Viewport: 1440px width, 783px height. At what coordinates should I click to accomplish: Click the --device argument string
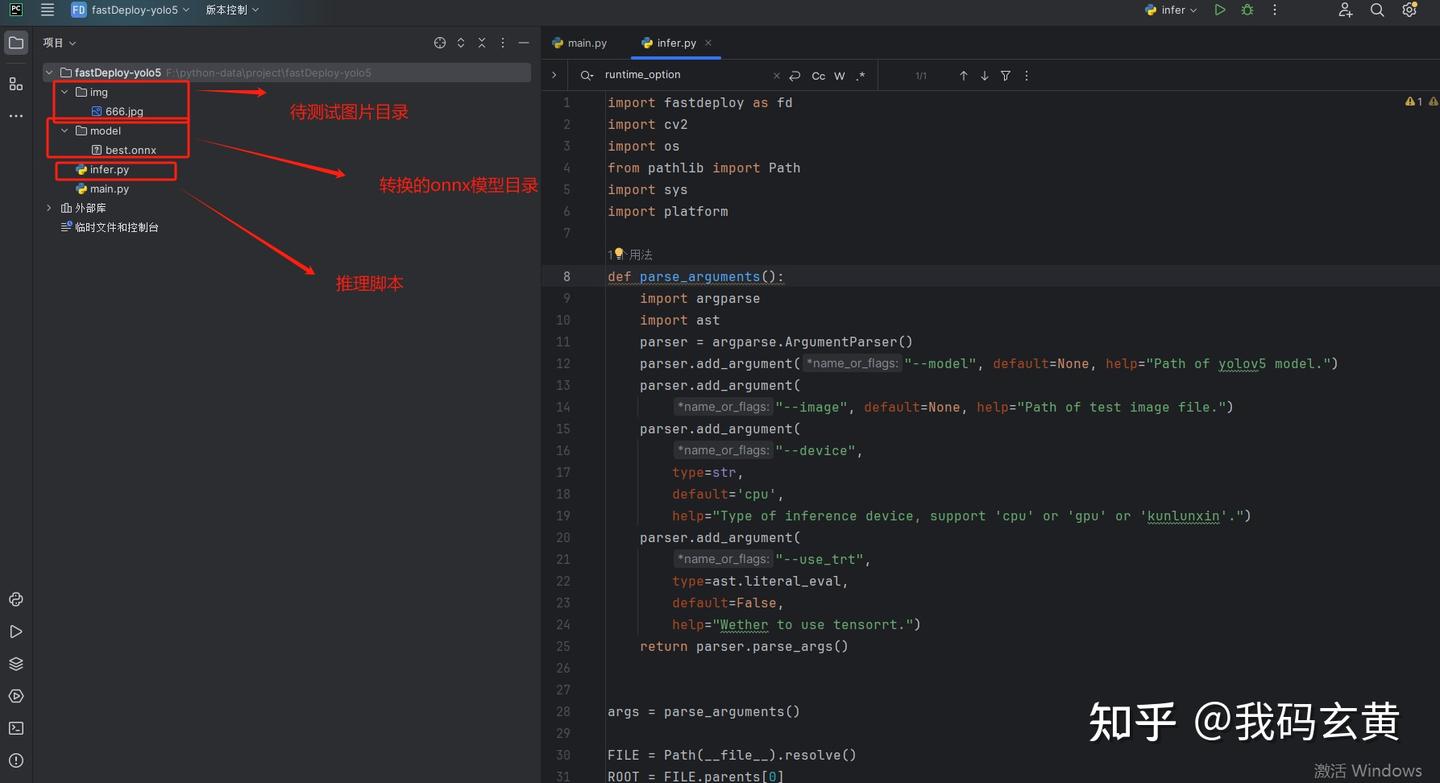pos(817,451)
